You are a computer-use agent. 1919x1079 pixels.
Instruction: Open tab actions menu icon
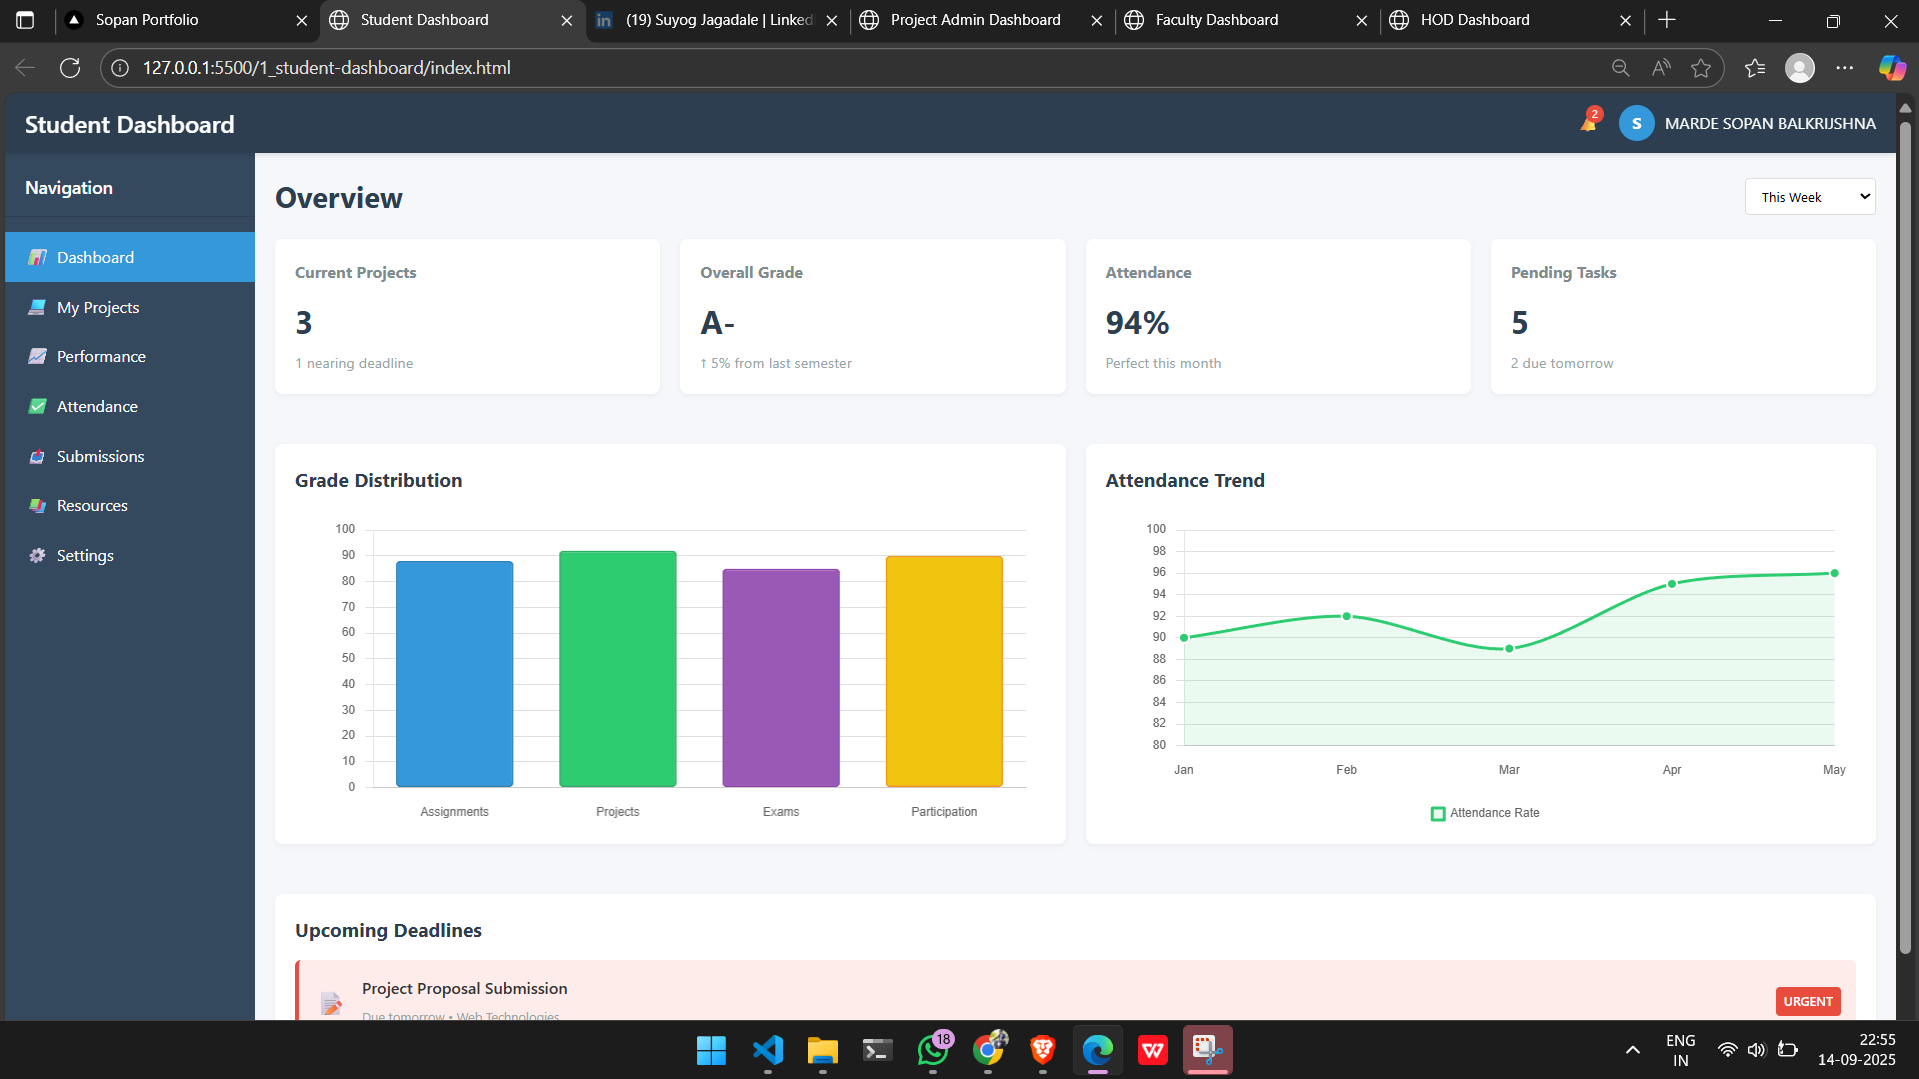point(25,20)
